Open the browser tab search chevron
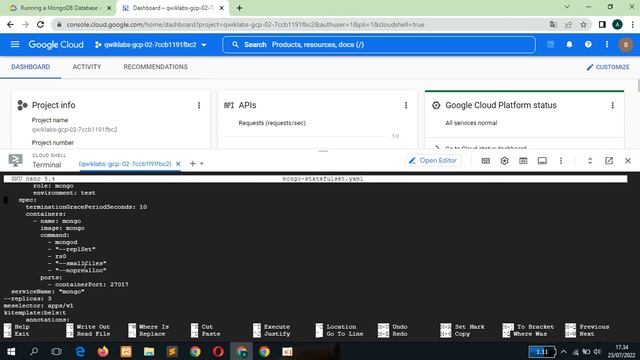The width and height of the screenshot is (640, 360). [x=567, y=7]
